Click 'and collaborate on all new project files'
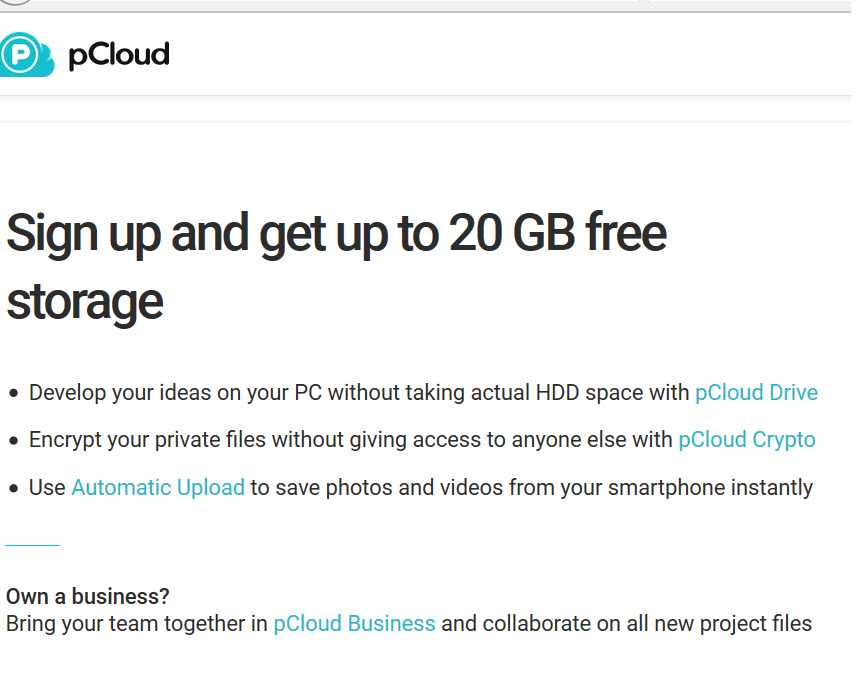864x673 pixels. 627,623
